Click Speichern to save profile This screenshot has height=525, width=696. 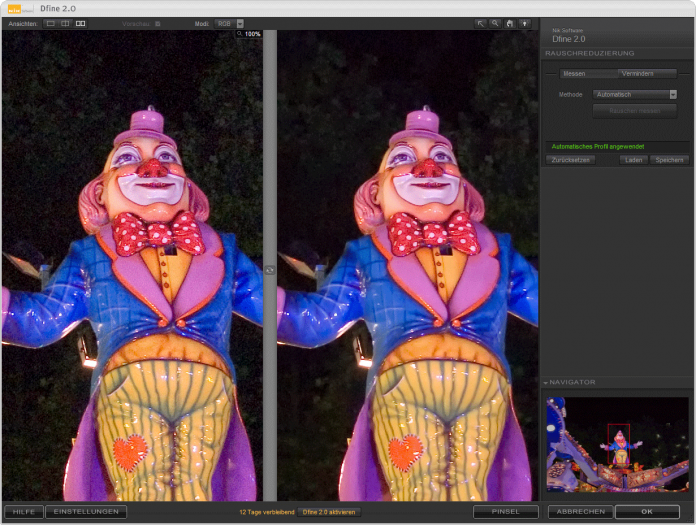point(669,160)
